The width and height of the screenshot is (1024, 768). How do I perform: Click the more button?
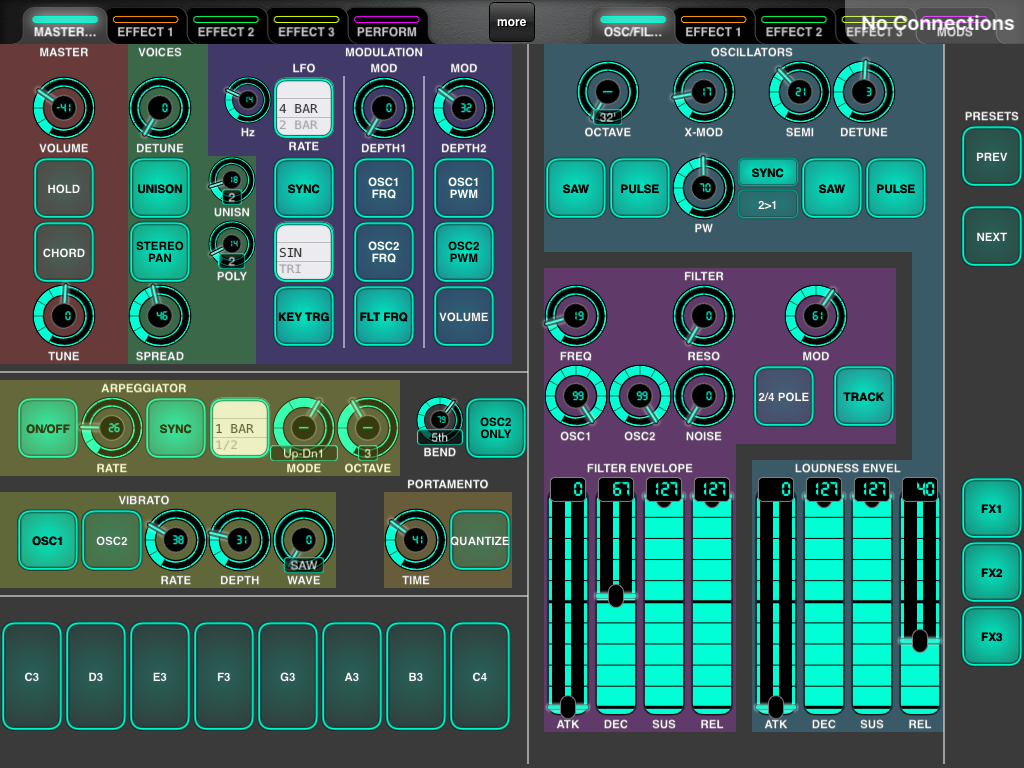tap(511, 22)
